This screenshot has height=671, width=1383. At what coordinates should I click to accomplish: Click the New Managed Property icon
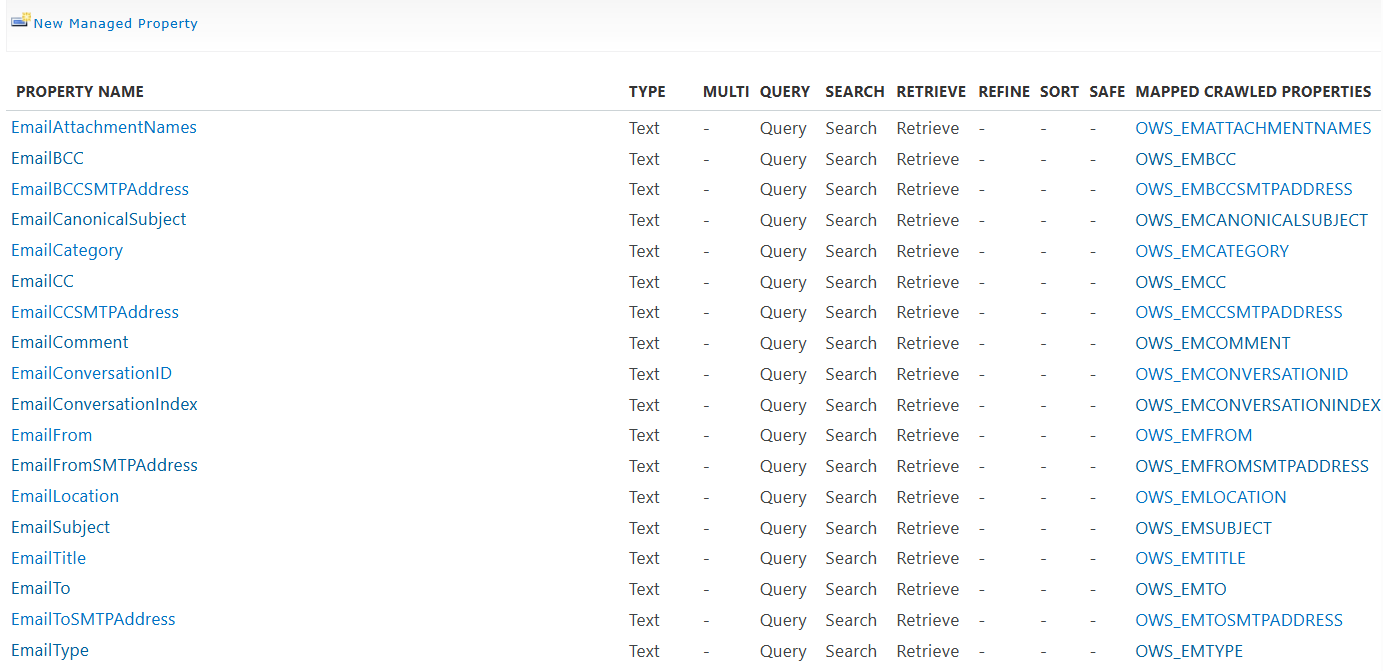click(20, 21)
